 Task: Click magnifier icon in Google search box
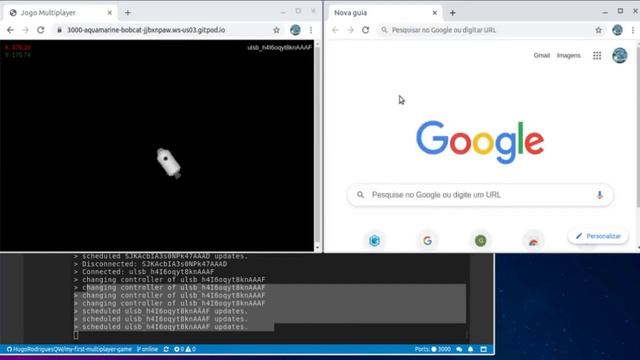[x=360, y=195]
